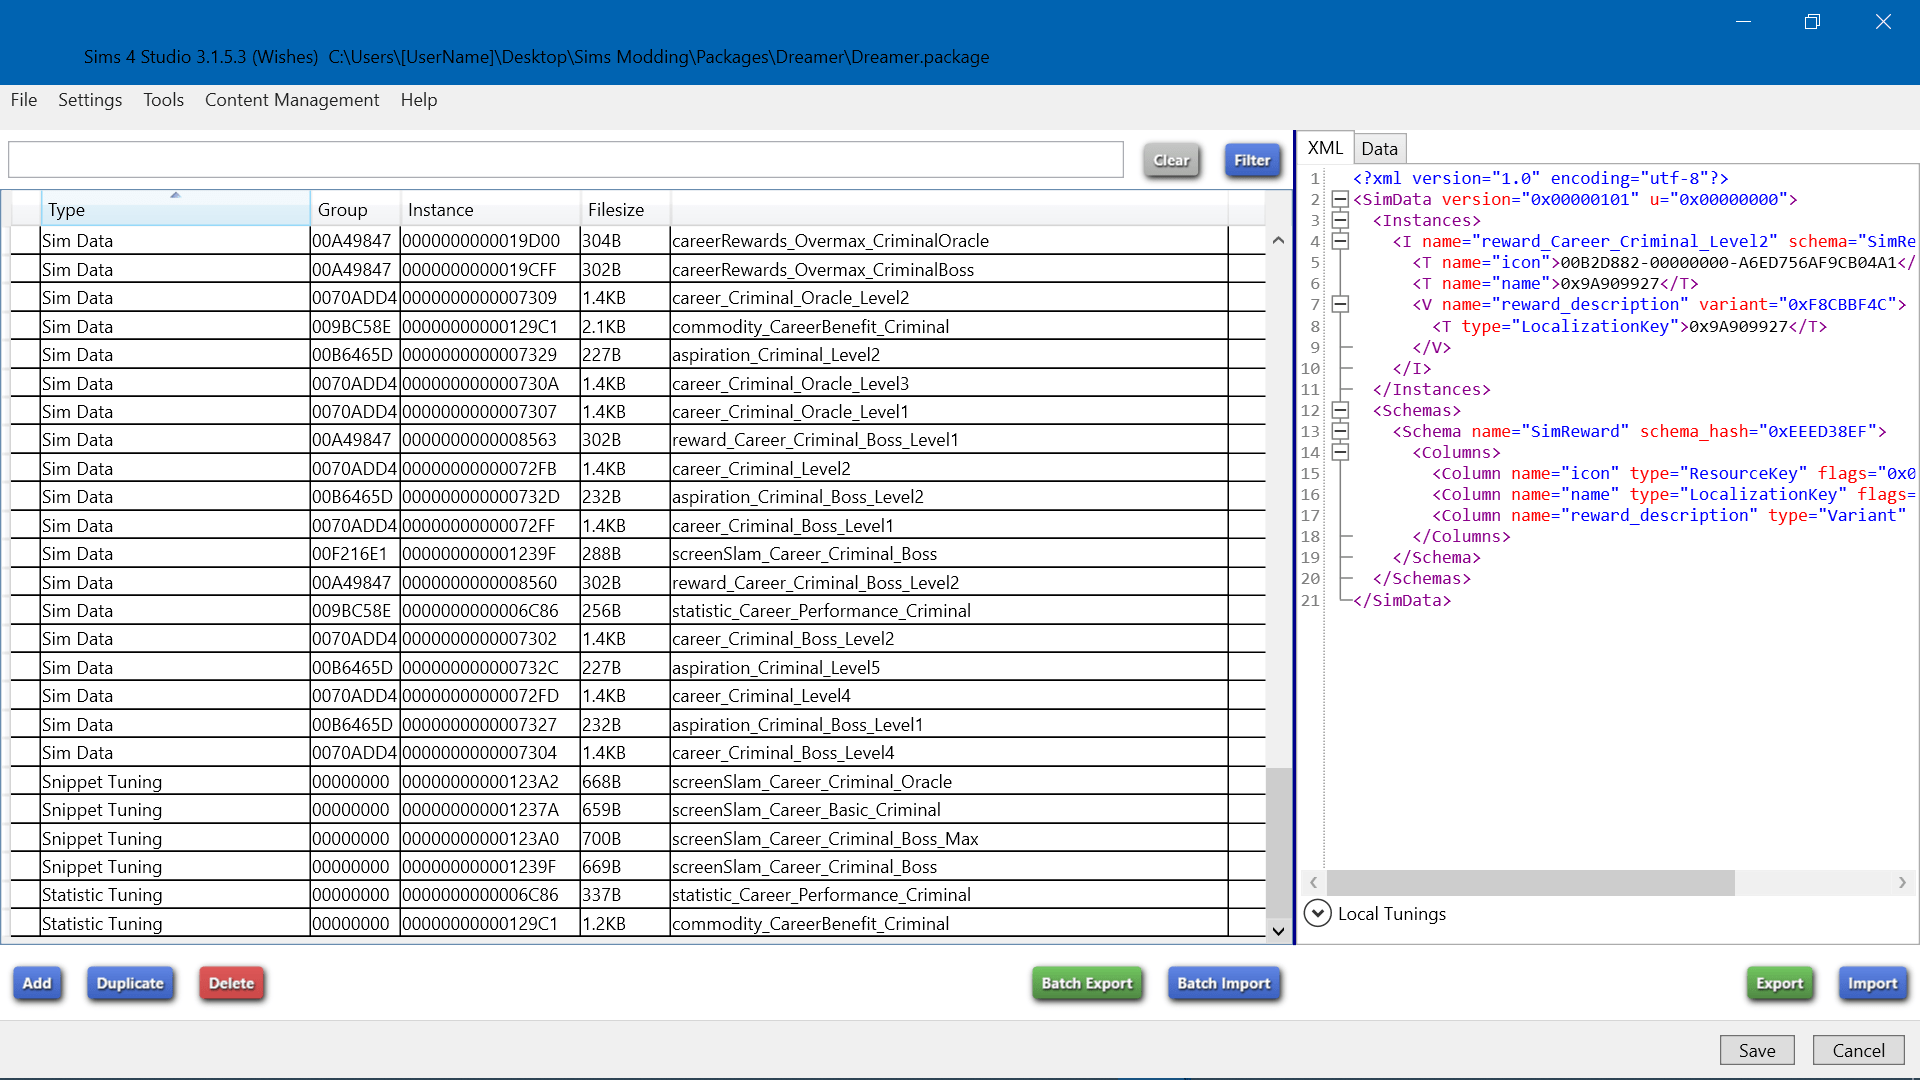Select Sim Data commodity_CareerBenefit_Criminal row

tap(638, 326)
